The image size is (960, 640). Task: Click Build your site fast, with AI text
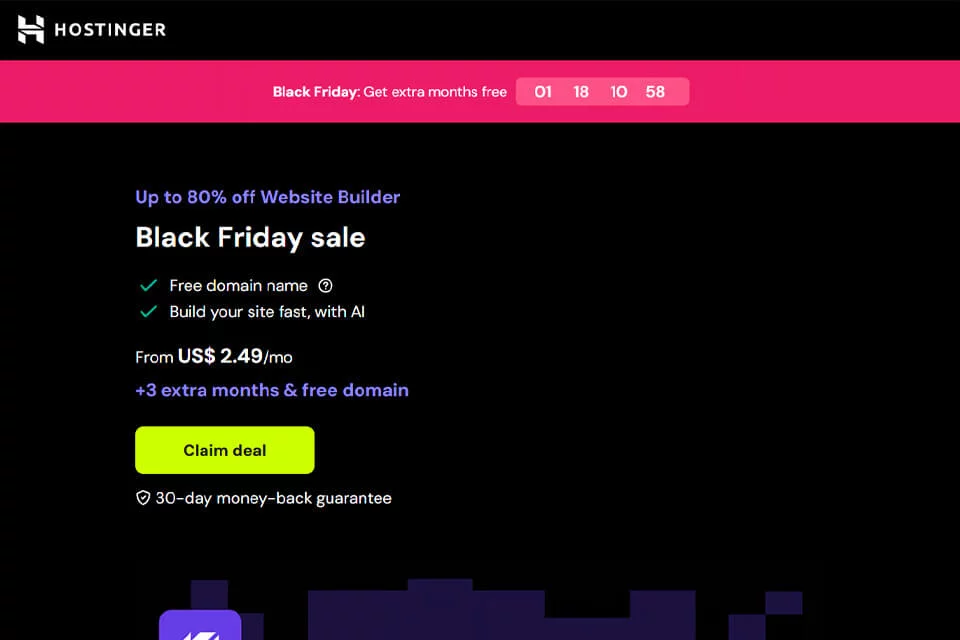click(x=267, y=312)
